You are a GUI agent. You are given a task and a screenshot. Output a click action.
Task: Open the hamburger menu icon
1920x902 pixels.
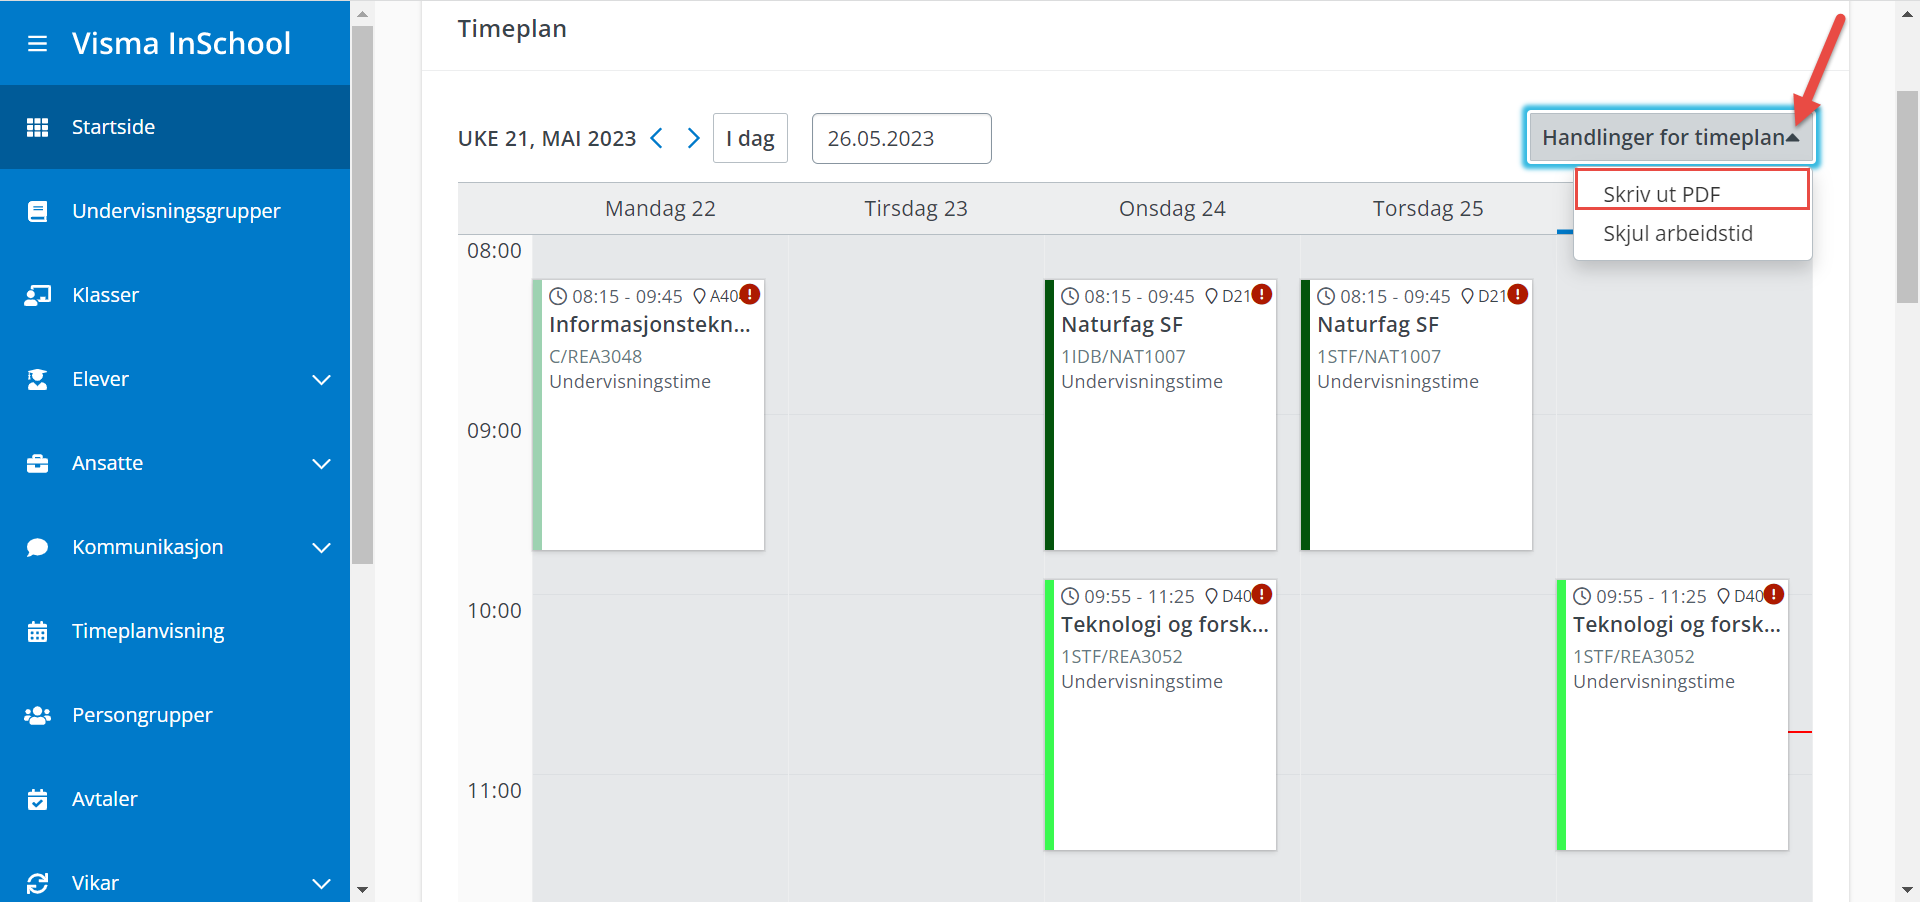[37, 44]
